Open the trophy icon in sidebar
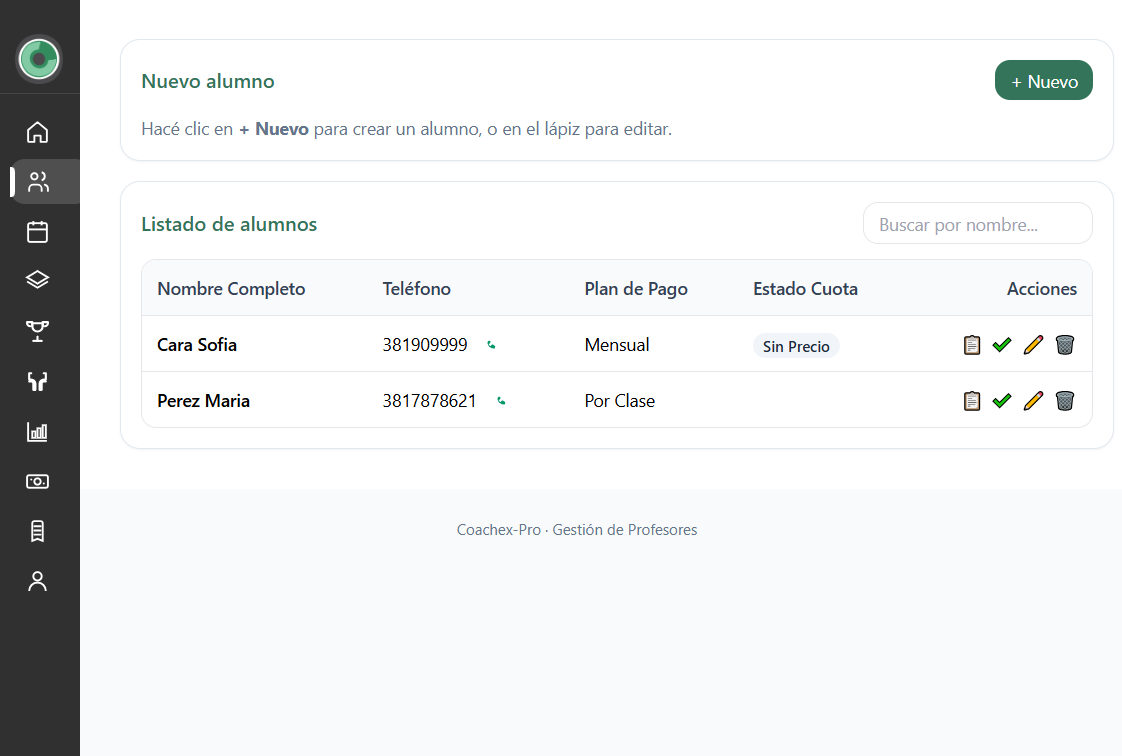This screenshot has height=756, width=1122. coord(37,331)
